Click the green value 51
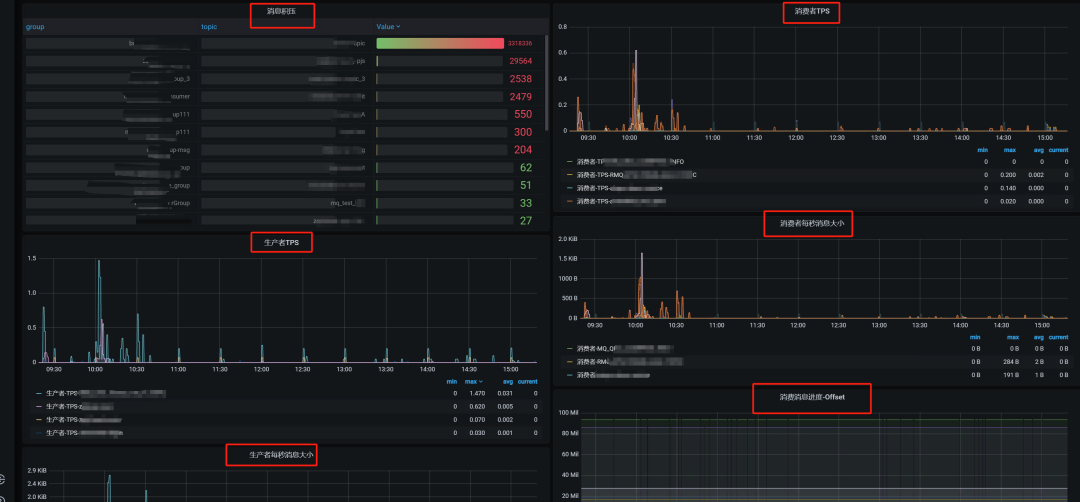 [526, 185]
